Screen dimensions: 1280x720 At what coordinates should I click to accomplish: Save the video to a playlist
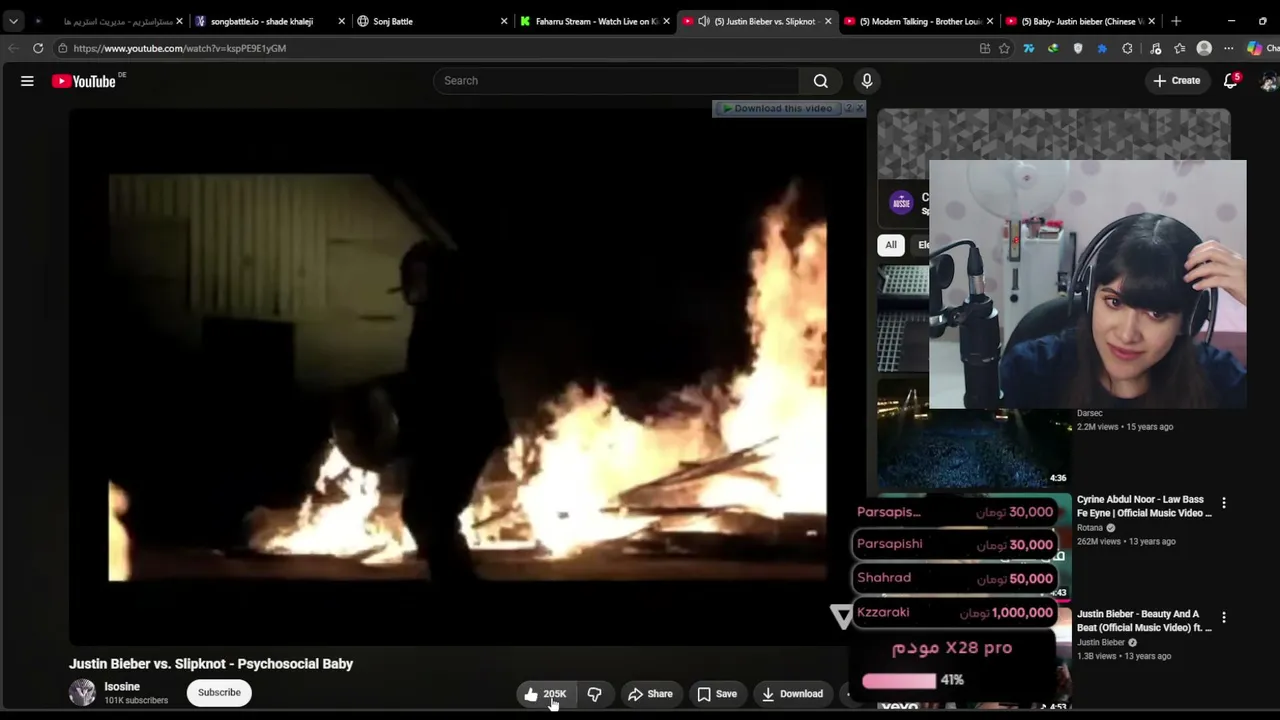pos(717,694)
